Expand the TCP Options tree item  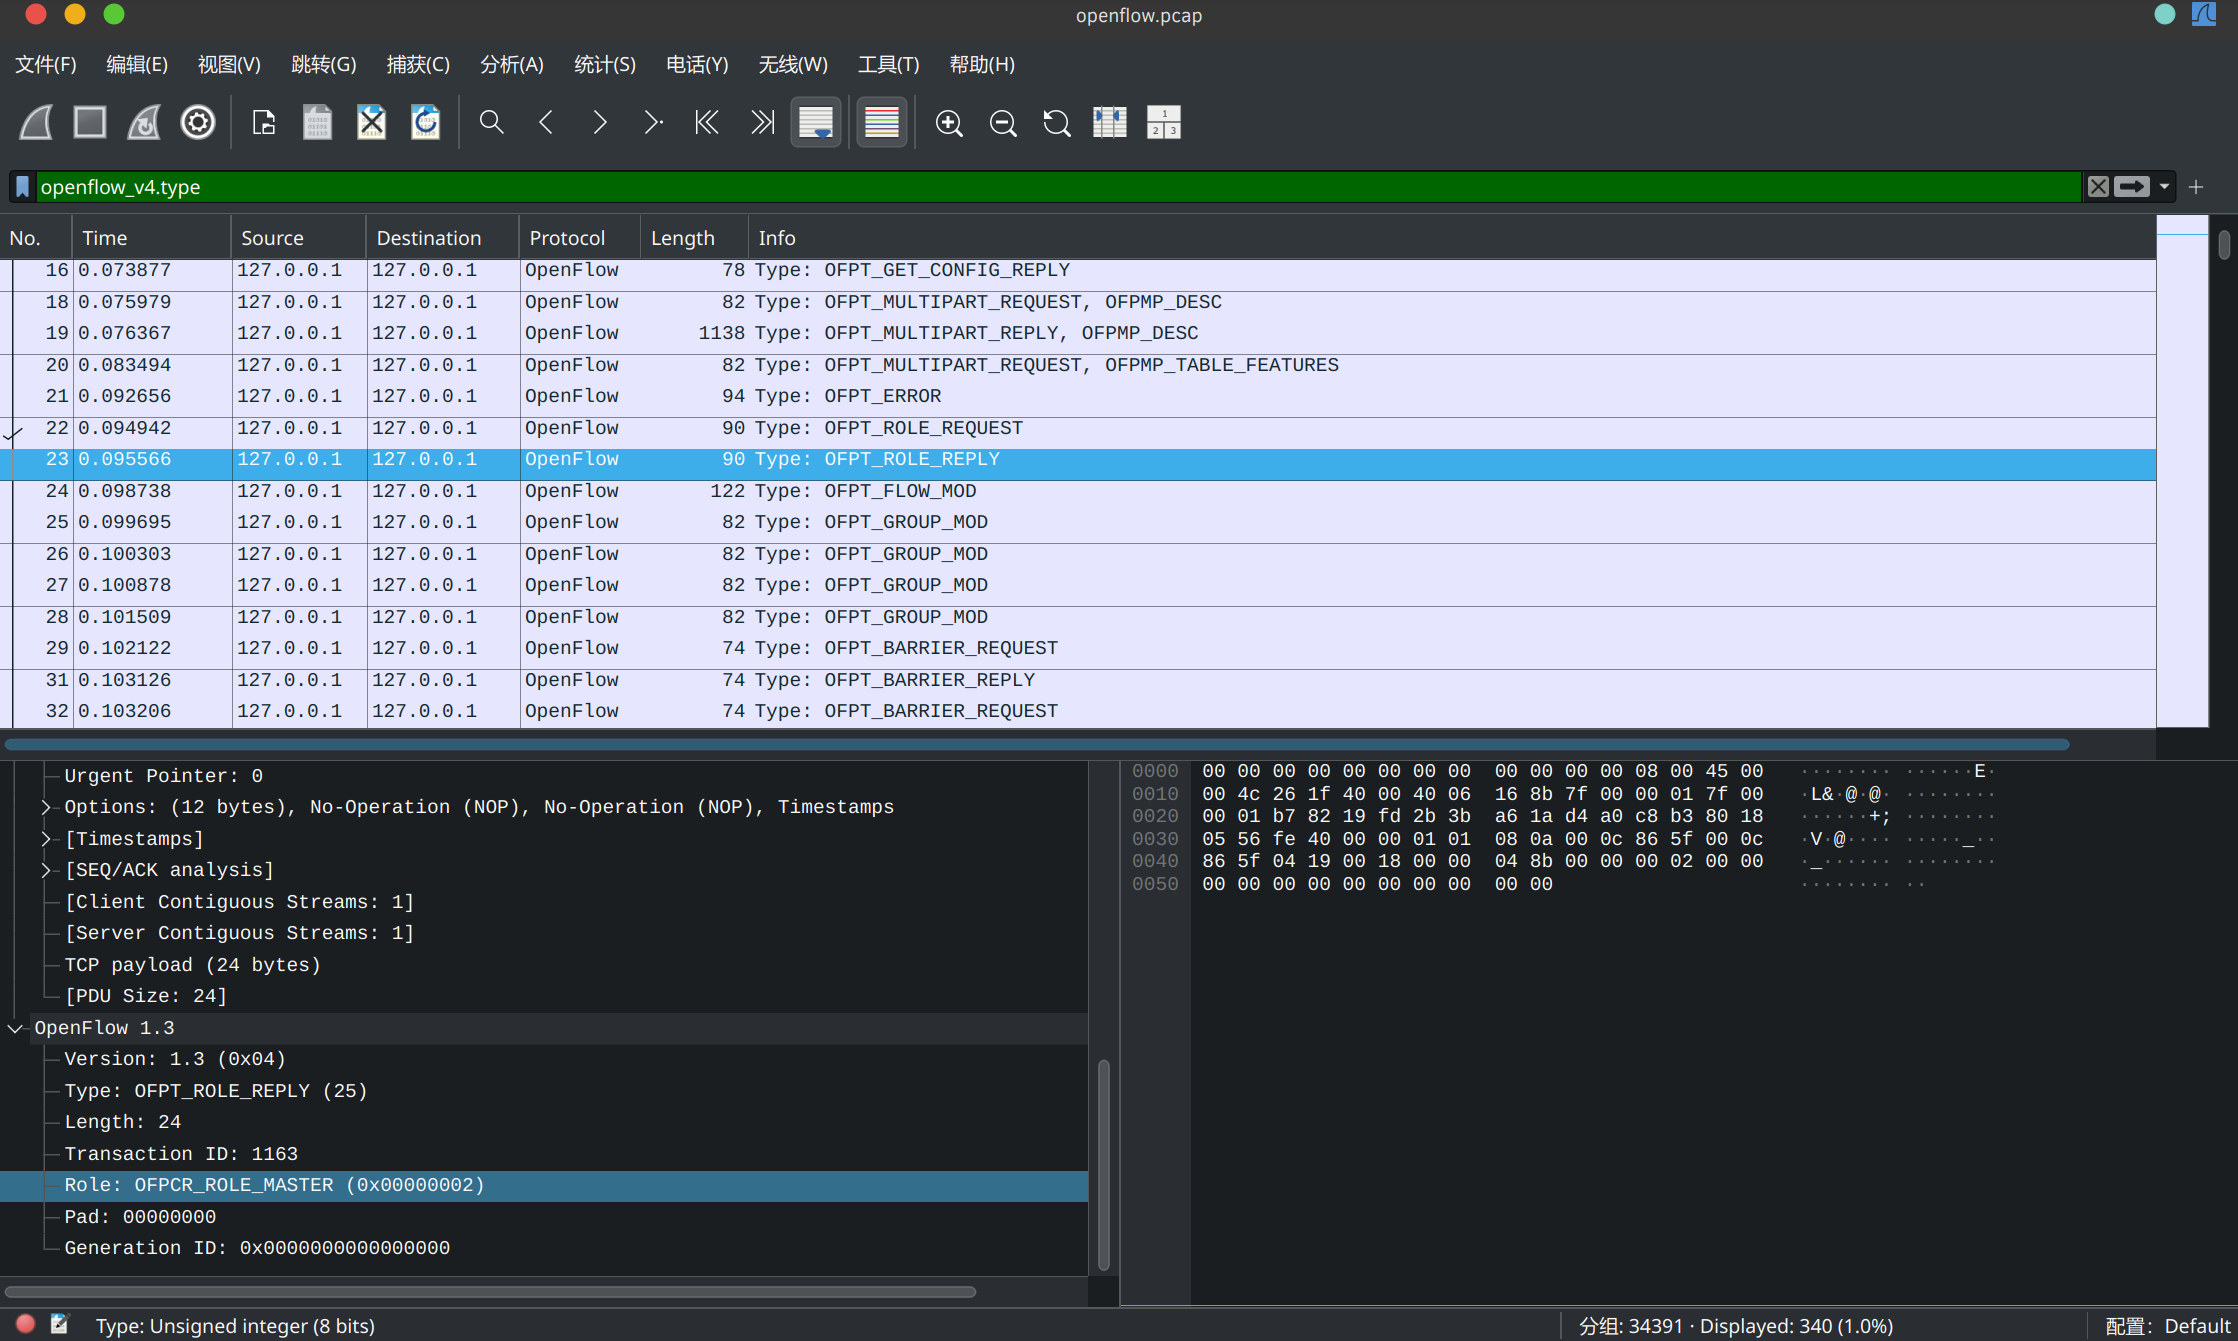45,807
